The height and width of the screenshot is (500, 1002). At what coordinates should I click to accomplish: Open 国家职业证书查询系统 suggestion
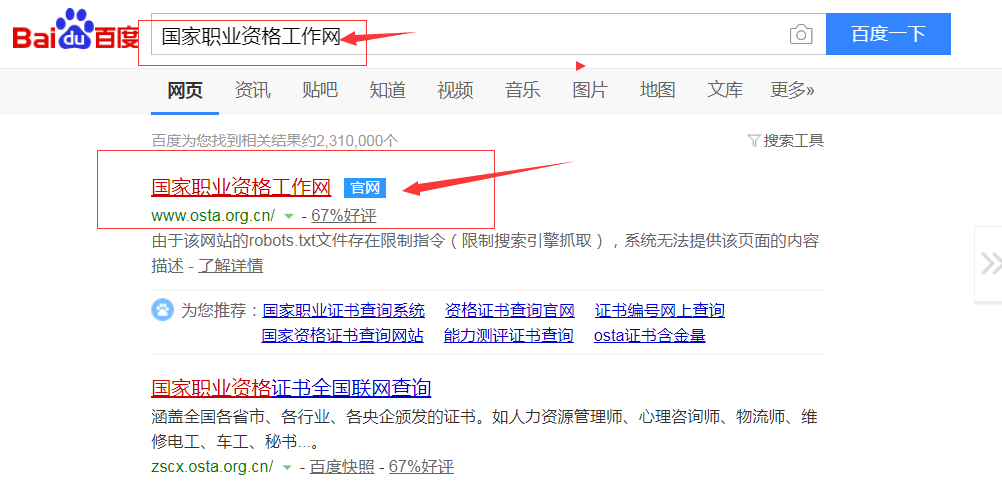pos(343,311)
